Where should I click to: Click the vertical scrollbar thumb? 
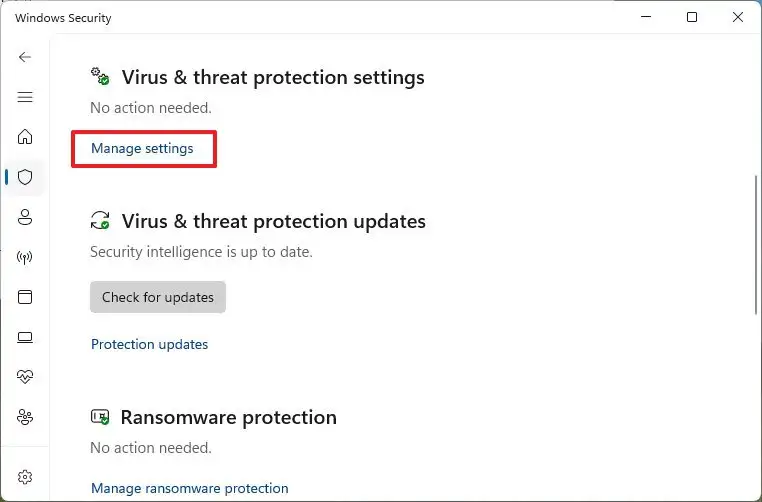tap(755, 245)
